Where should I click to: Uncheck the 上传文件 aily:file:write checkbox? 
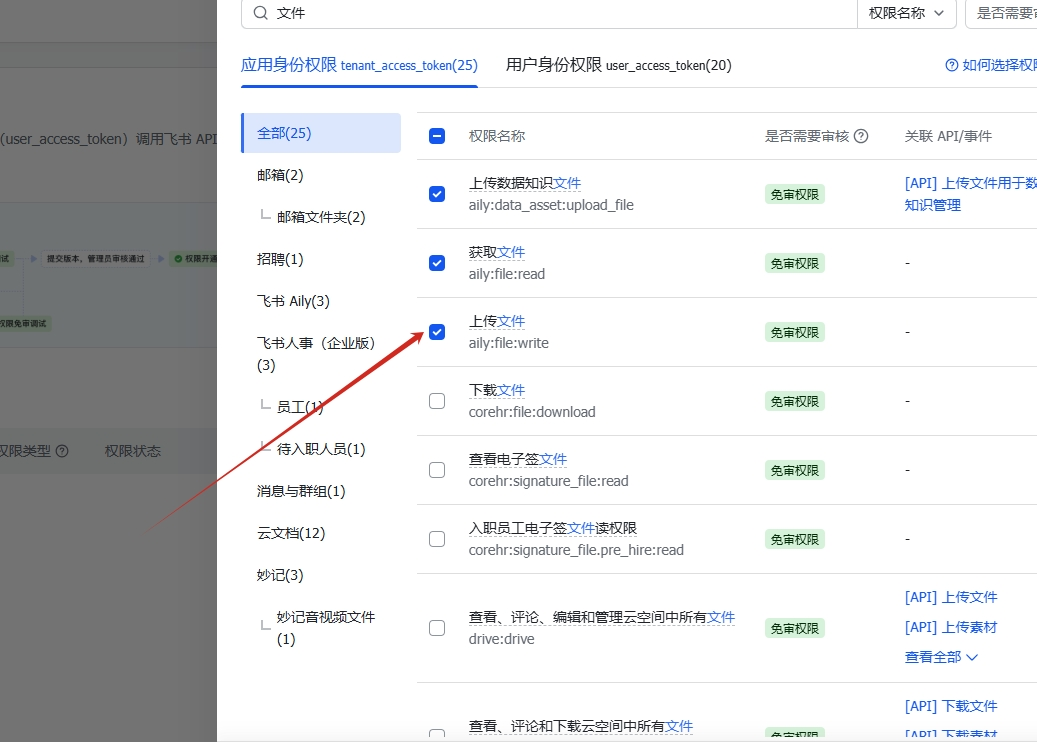click(437, 332)
